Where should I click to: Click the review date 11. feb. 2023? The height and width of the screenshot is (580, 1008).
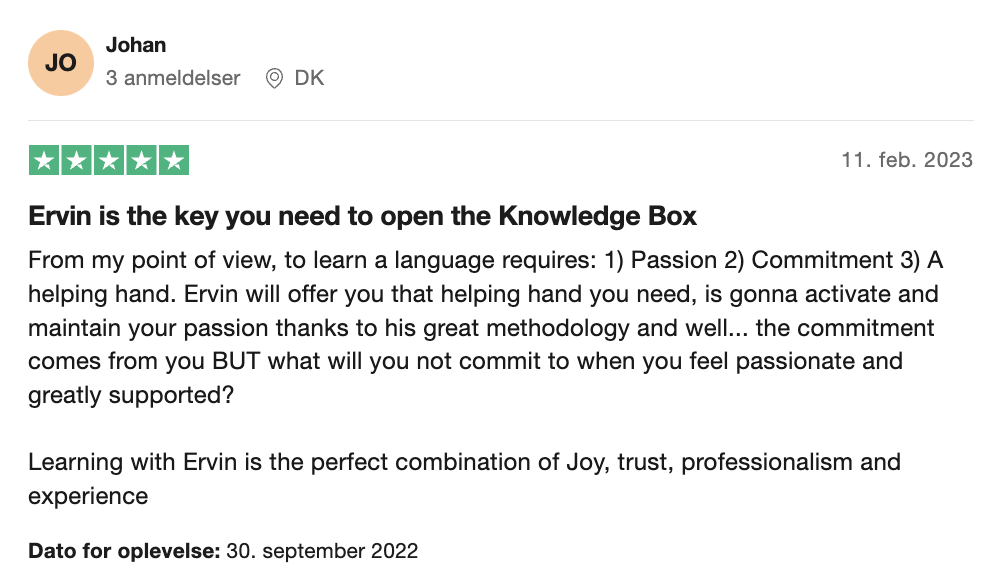click(907, 159)
